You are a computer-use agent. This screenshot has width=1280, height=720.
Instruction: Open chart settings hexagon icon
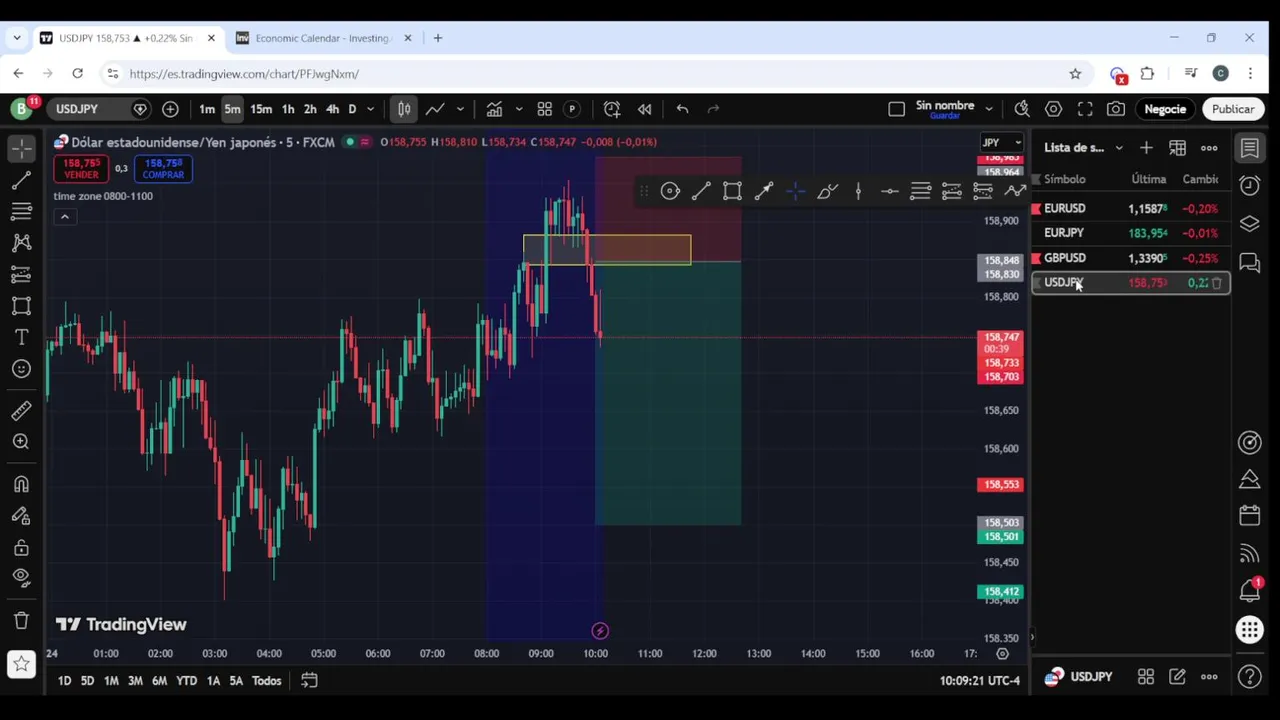[1053, 109]
